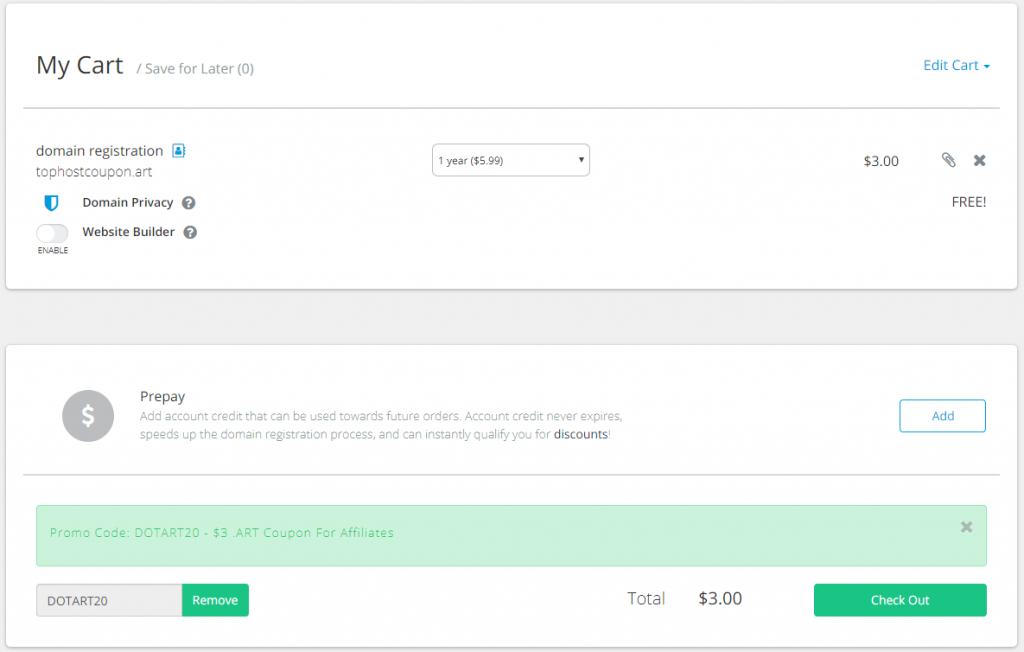The height and width of the screenshot is (652, 1024).
Task: Click the Website Builder question mark icon
Action: click(x=191, y=232)
